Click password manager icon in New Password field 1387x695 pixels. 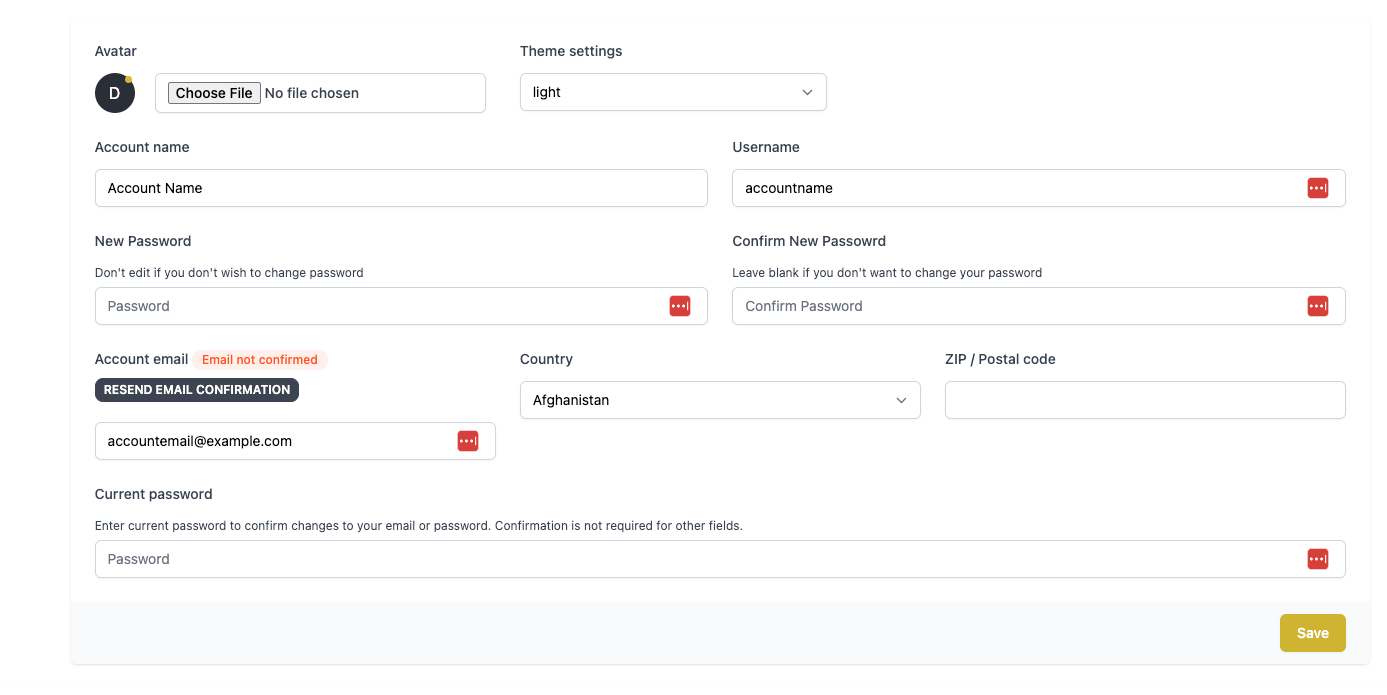[680, 306]
